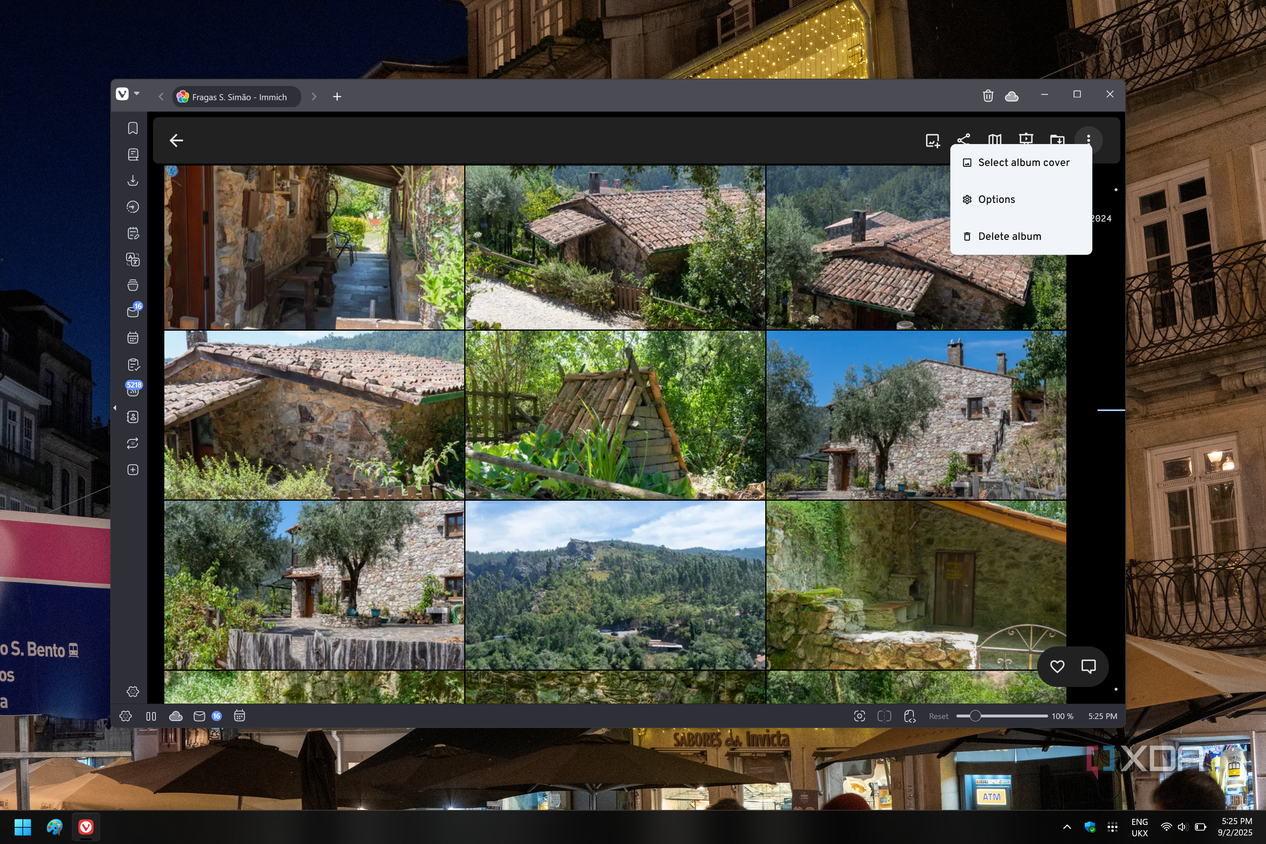
Task: Open the Windows Start menu
Action: (x=23, y=827)
